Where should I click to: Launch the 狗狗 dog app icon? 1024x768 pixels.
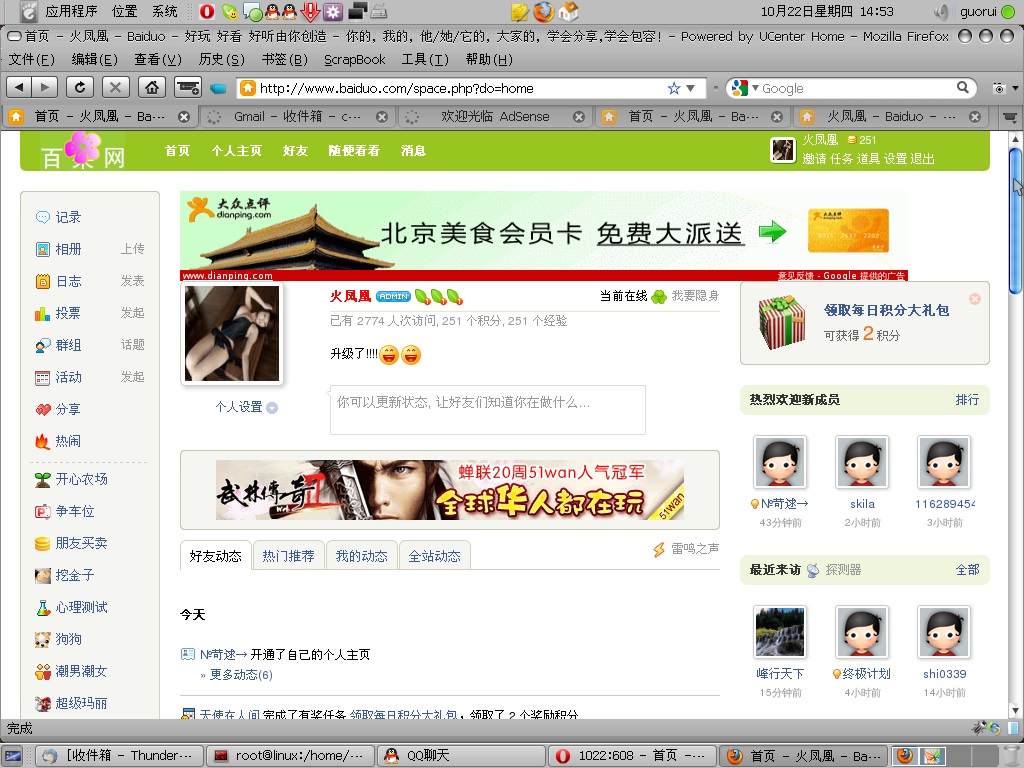pyautogui.click(x=42, y=639)
